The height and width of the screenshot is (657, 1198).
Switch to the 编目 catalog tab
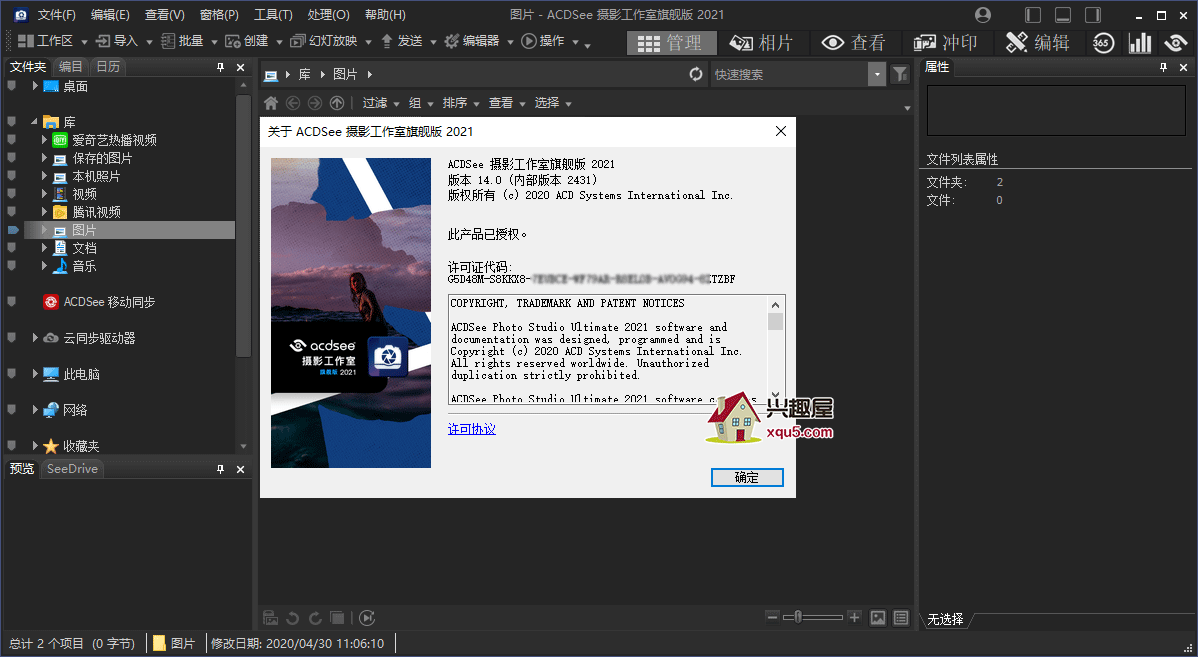70,66
